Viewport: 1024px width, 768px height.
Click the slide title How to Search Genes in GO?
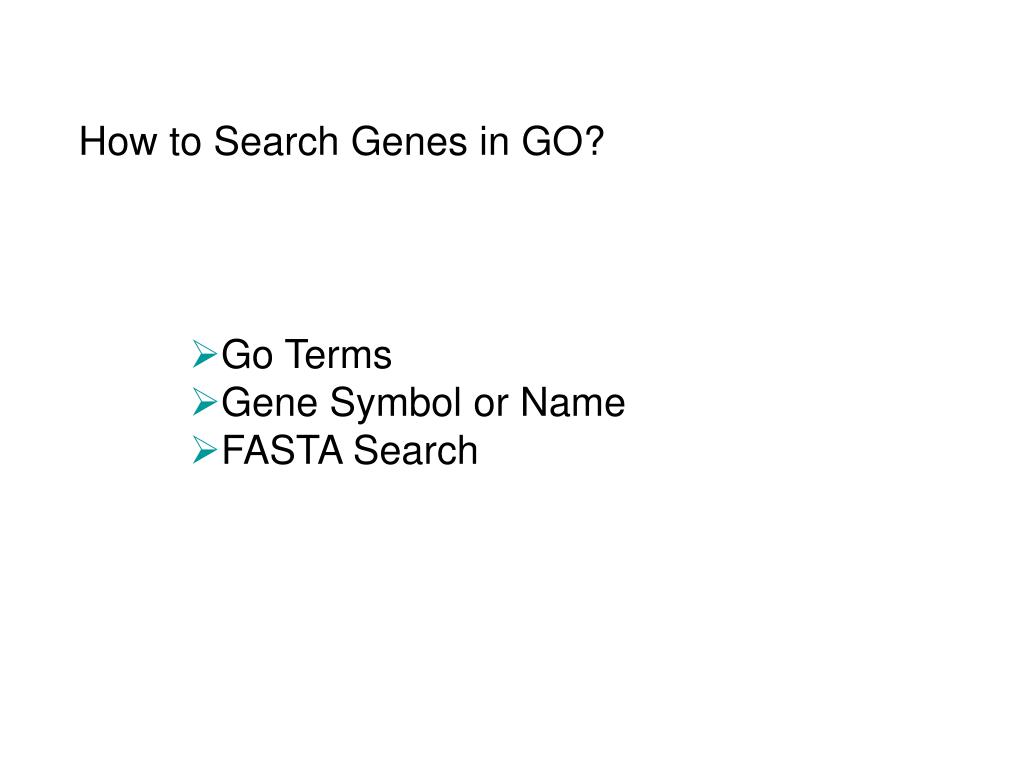pyautogui.click(x=342, y=141)
